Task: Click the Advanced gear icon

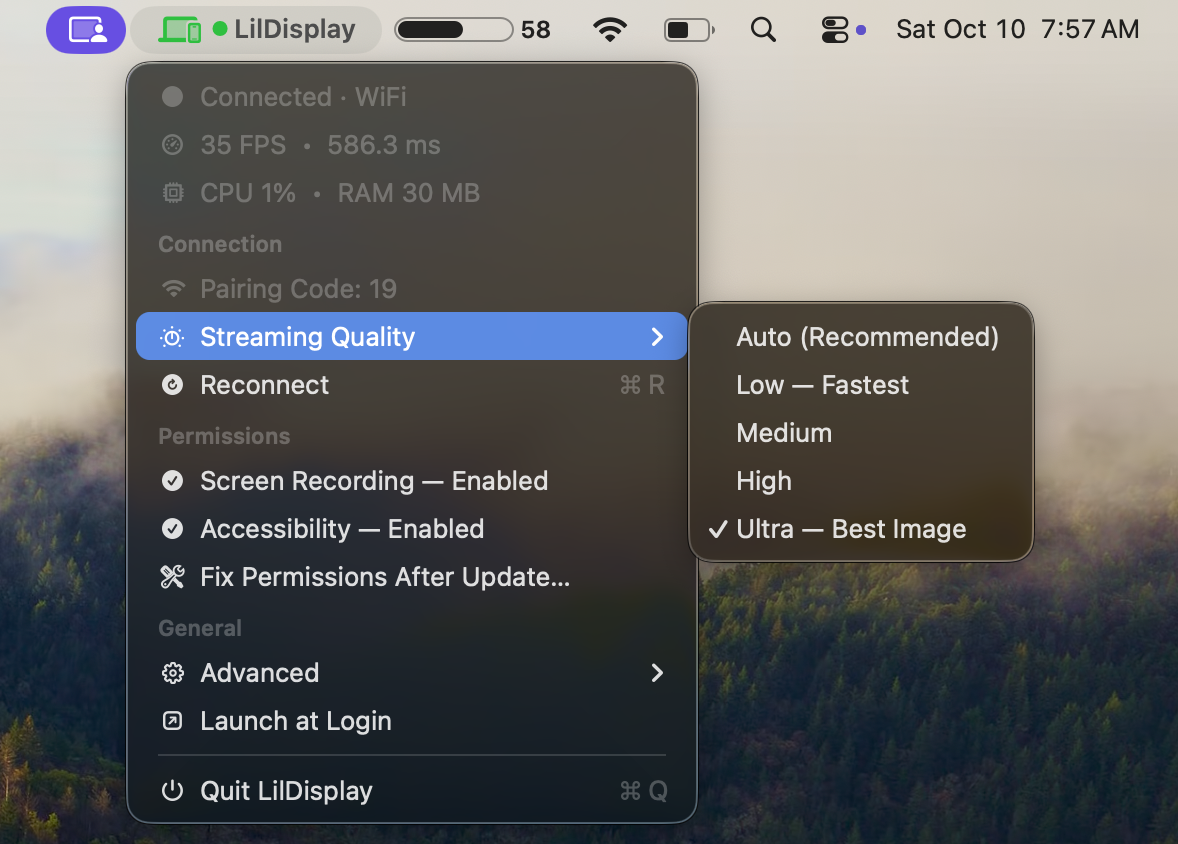Action: [x=173, y=673]
